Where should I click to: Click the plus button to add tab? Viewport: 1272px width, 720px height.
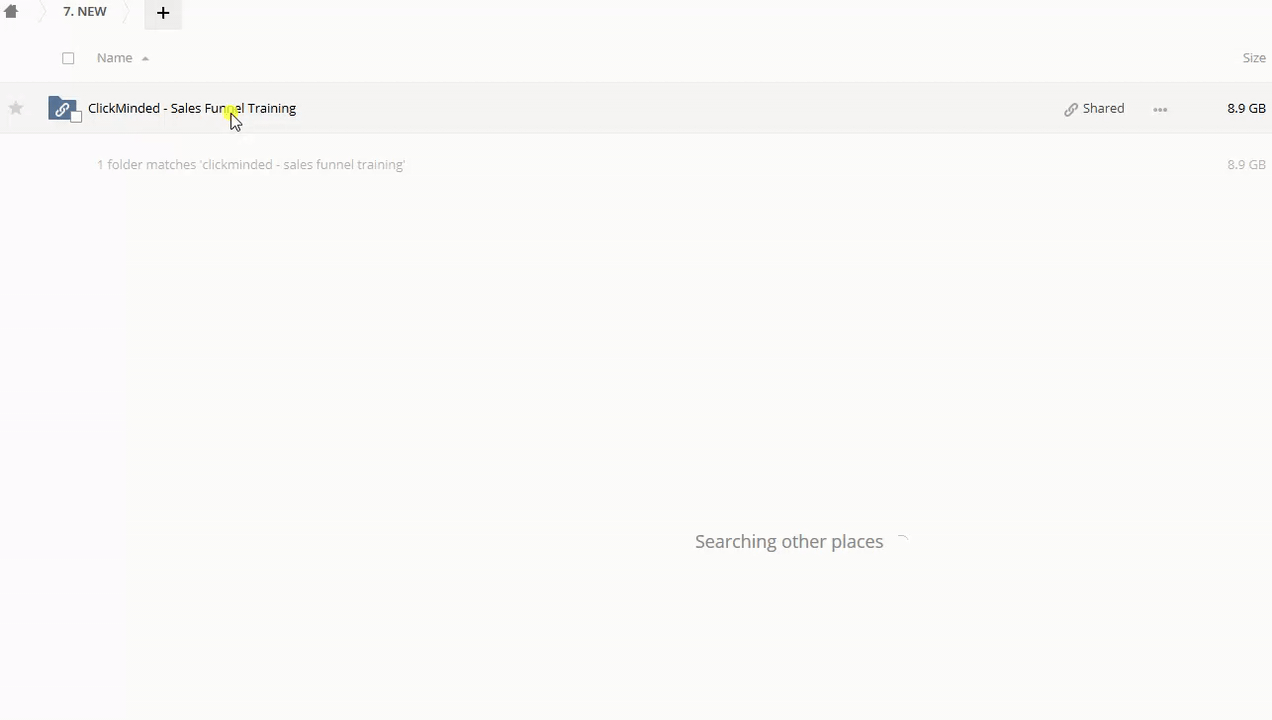pos(163,13)
